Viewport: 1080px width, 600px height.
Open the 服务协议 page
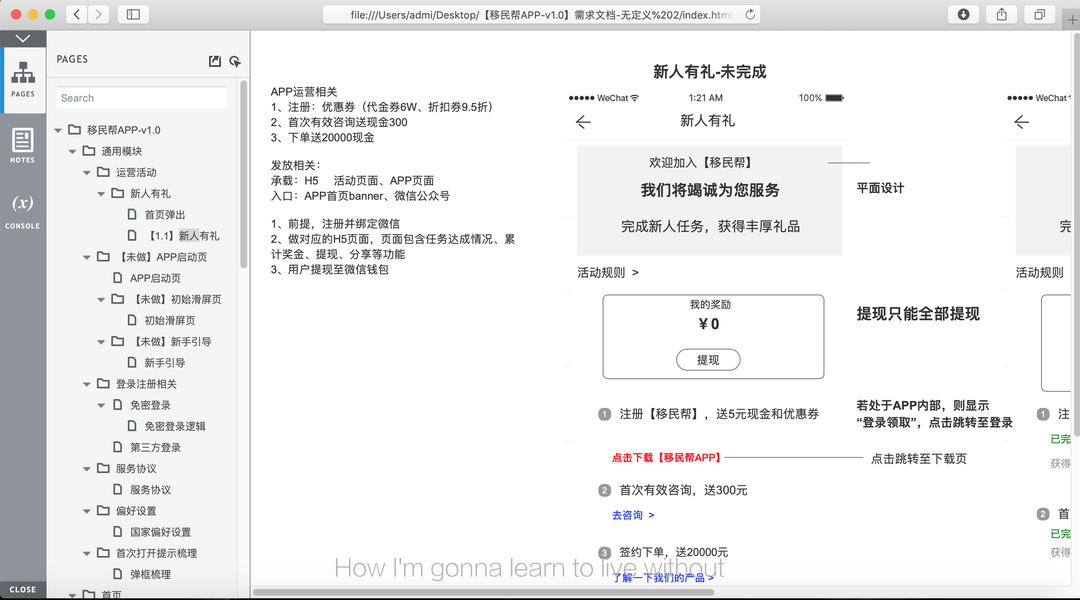click(x=150, y=490)
